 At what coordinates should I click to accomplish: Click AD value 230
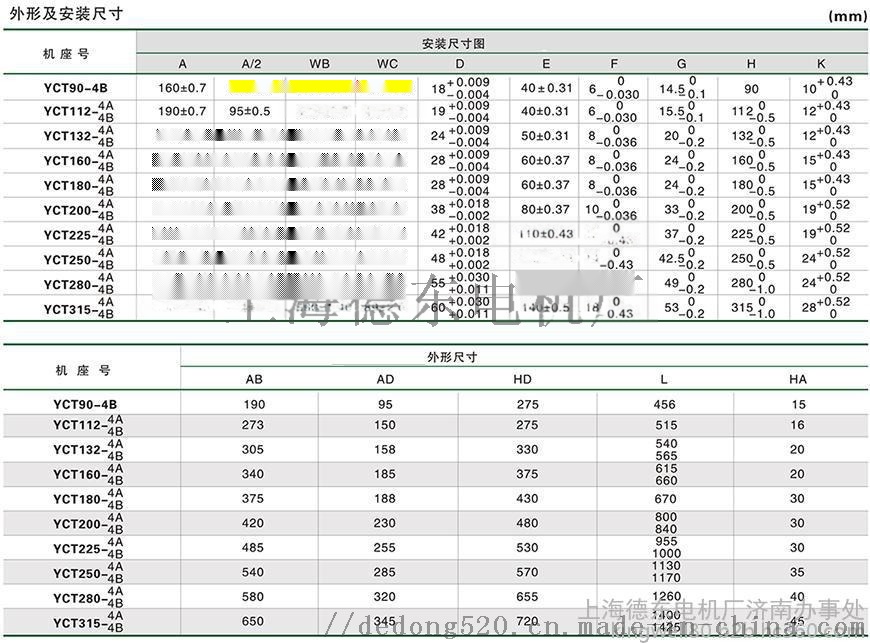pyautogui.click(x=385, y=523)
